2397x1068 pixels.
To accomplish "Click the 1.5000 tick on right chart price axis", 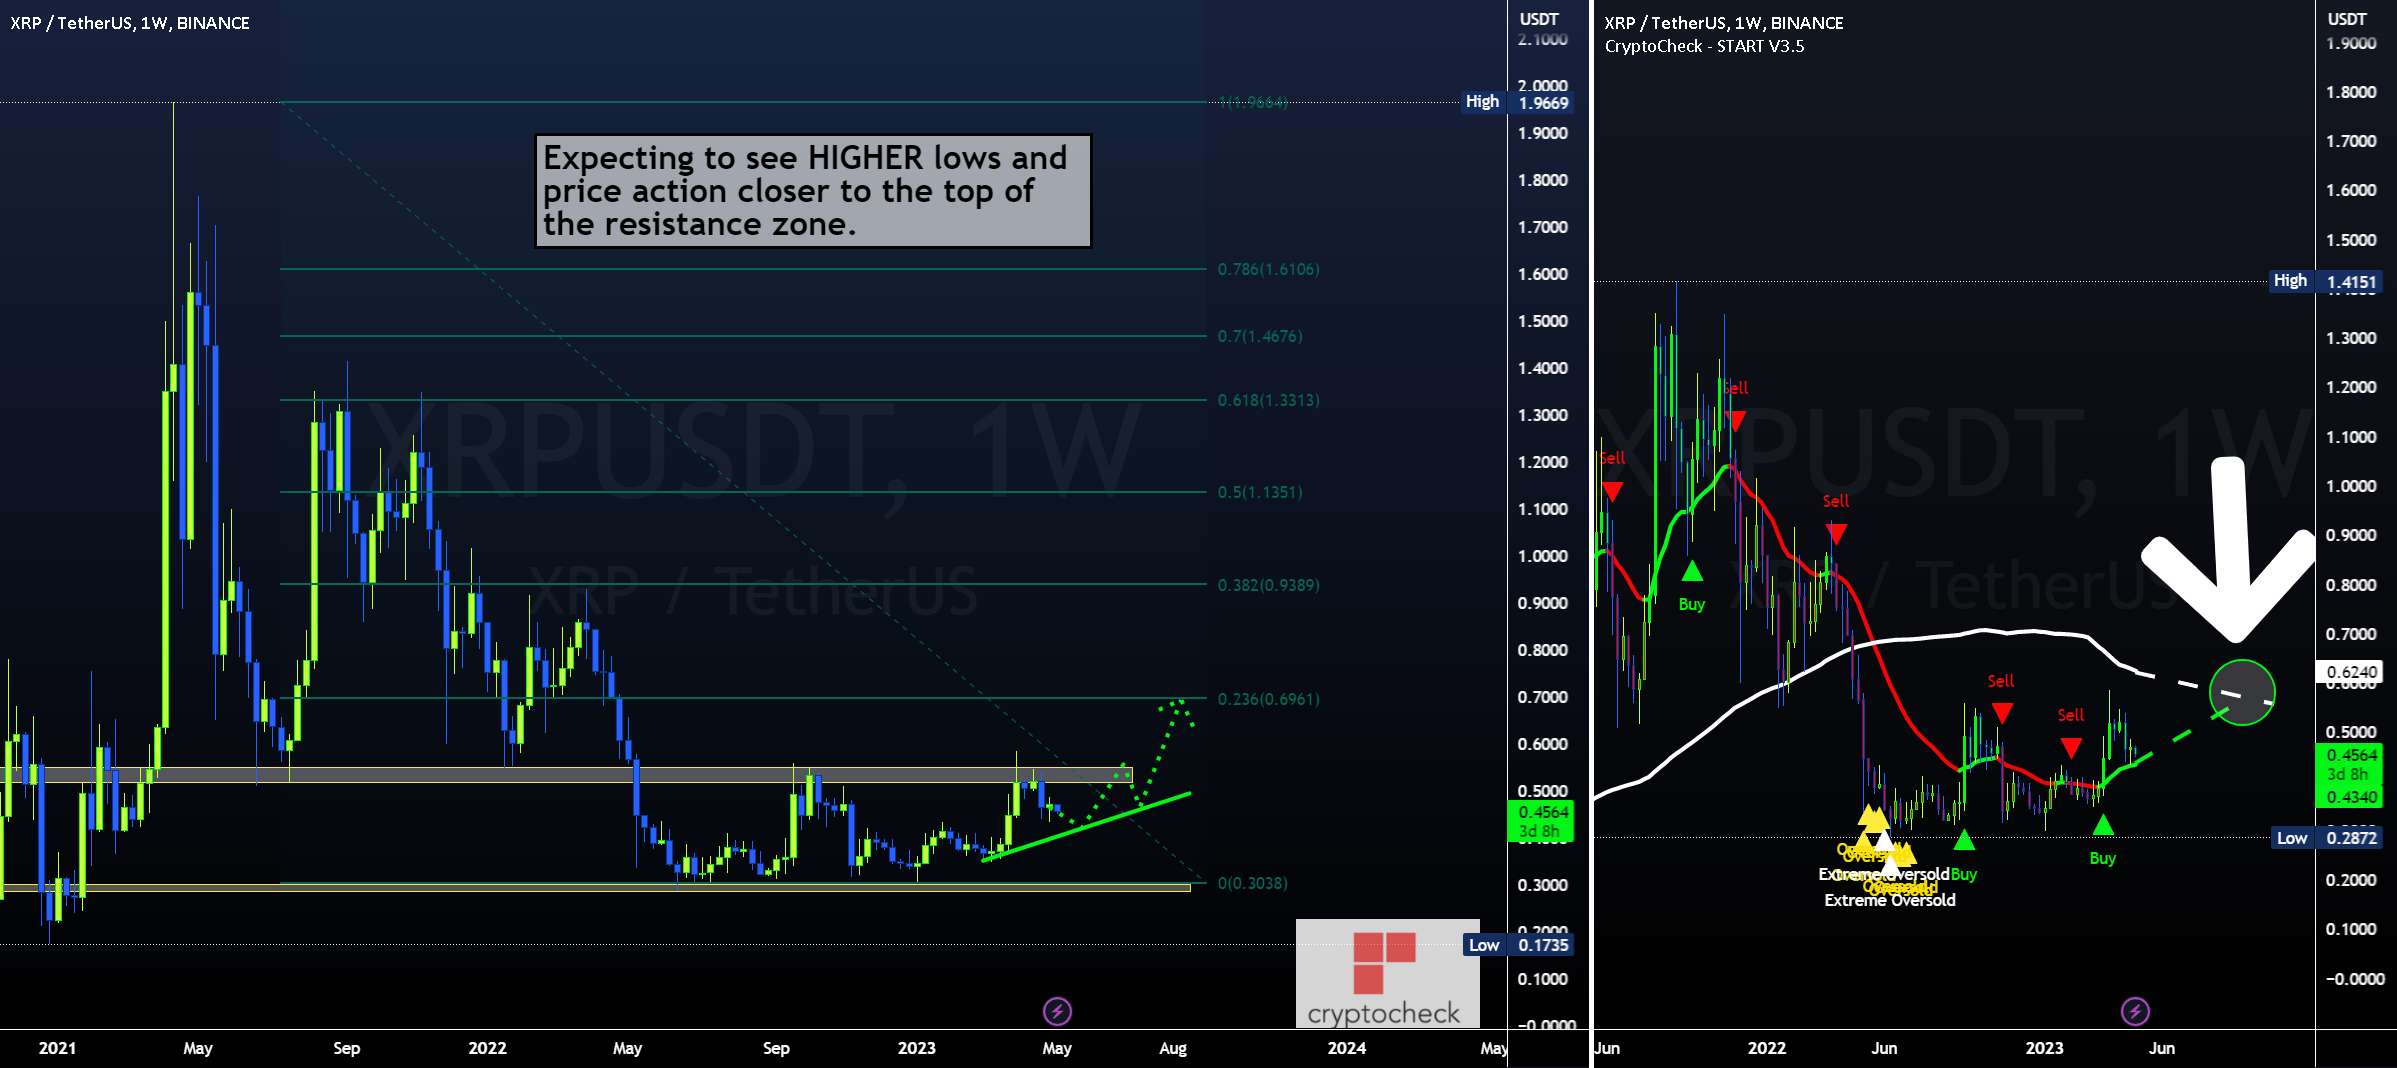I will (x=2351, y=240).
